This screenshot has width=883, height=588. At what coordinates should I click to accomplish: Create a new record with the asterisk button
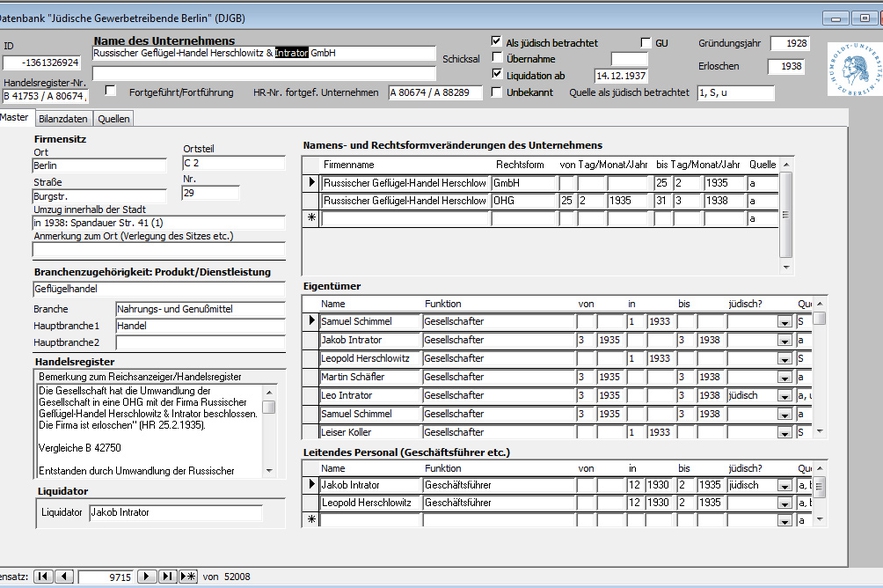click(x=188, y=577)
